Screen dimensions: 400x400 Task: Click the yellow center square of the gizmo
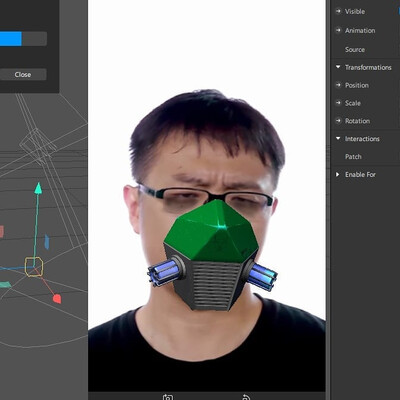[34, 267]
